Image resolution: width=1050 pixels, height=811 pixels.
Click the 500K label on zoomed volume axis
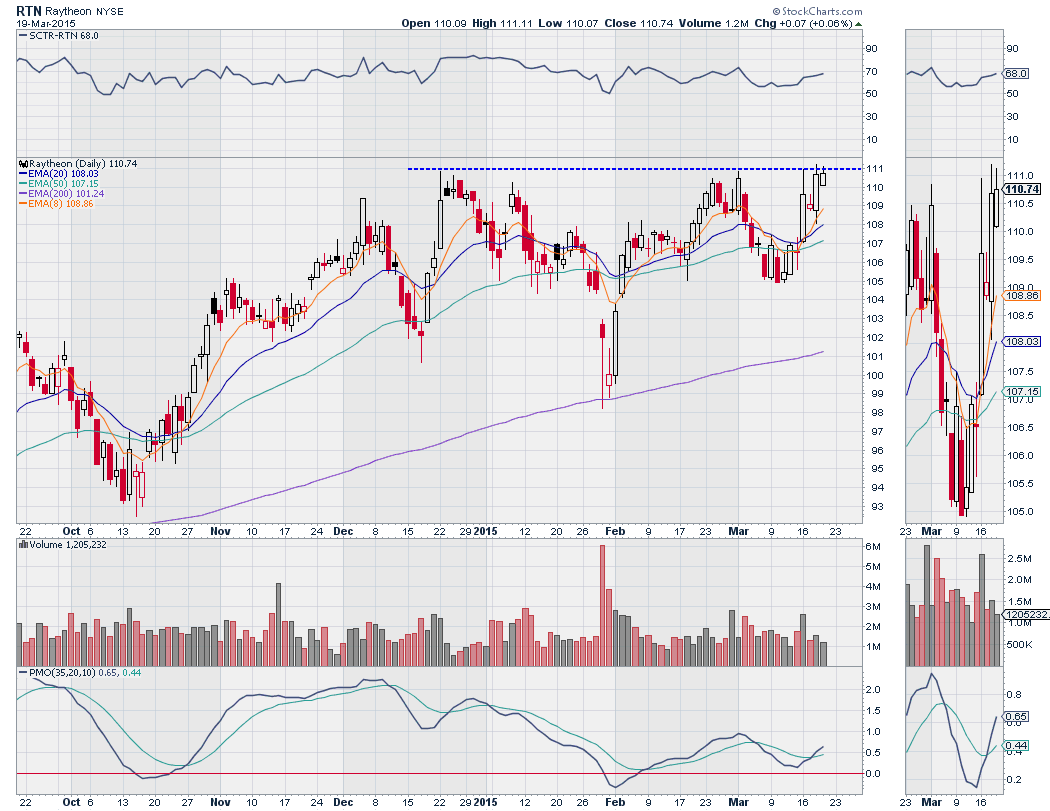1021,644
